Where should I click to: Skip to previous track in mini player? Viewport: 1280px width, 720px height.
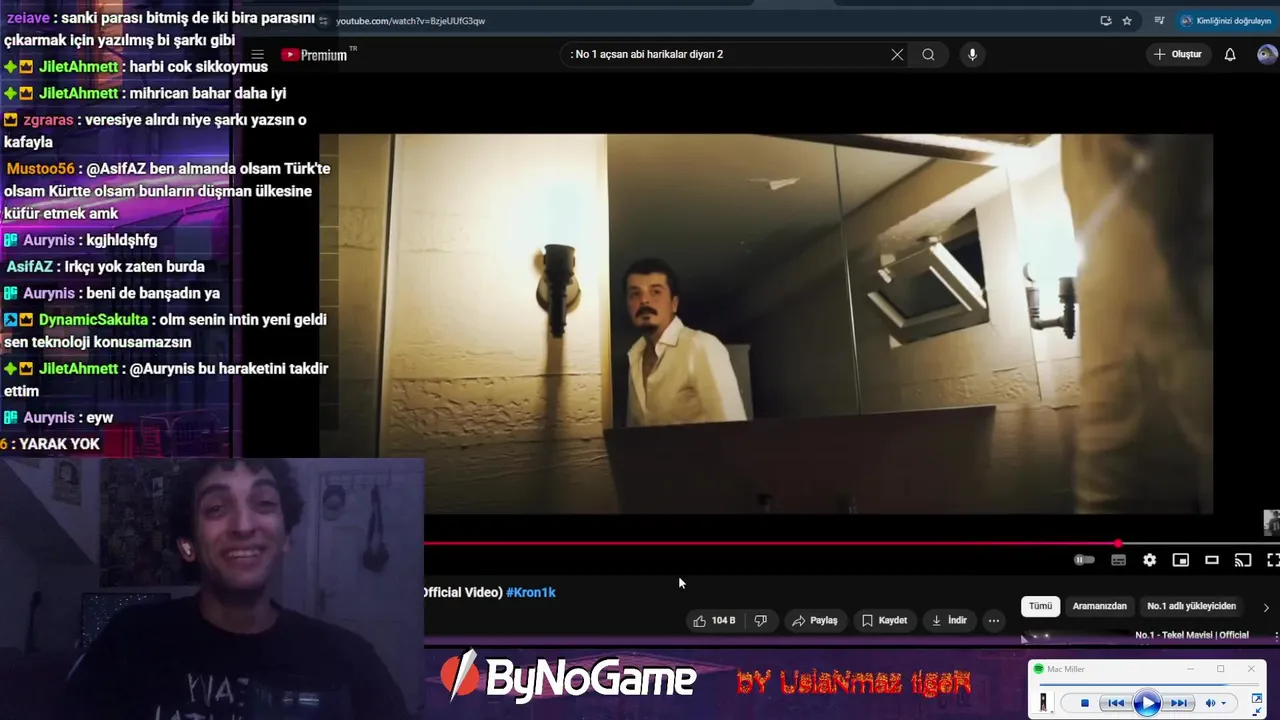(x=1116, y=703)
